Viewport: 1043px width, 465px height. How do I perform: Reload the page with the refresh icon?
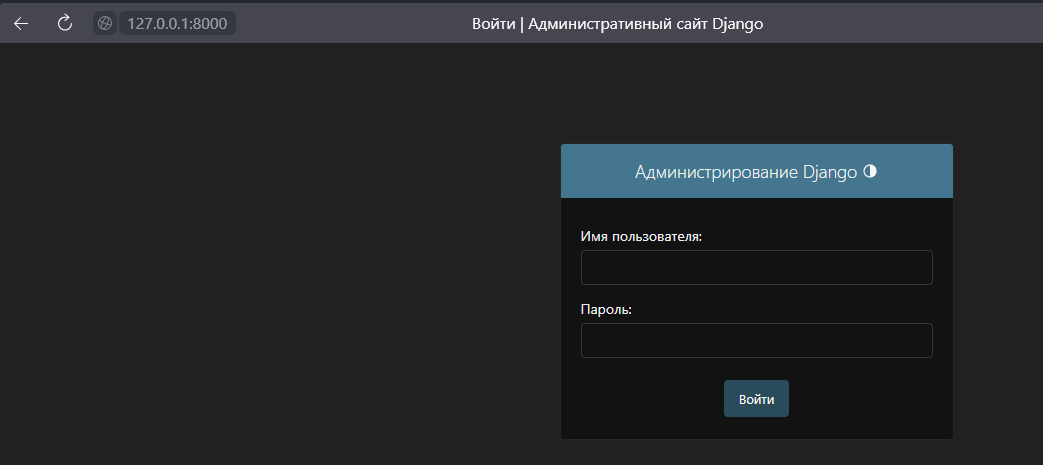(65, 23)
